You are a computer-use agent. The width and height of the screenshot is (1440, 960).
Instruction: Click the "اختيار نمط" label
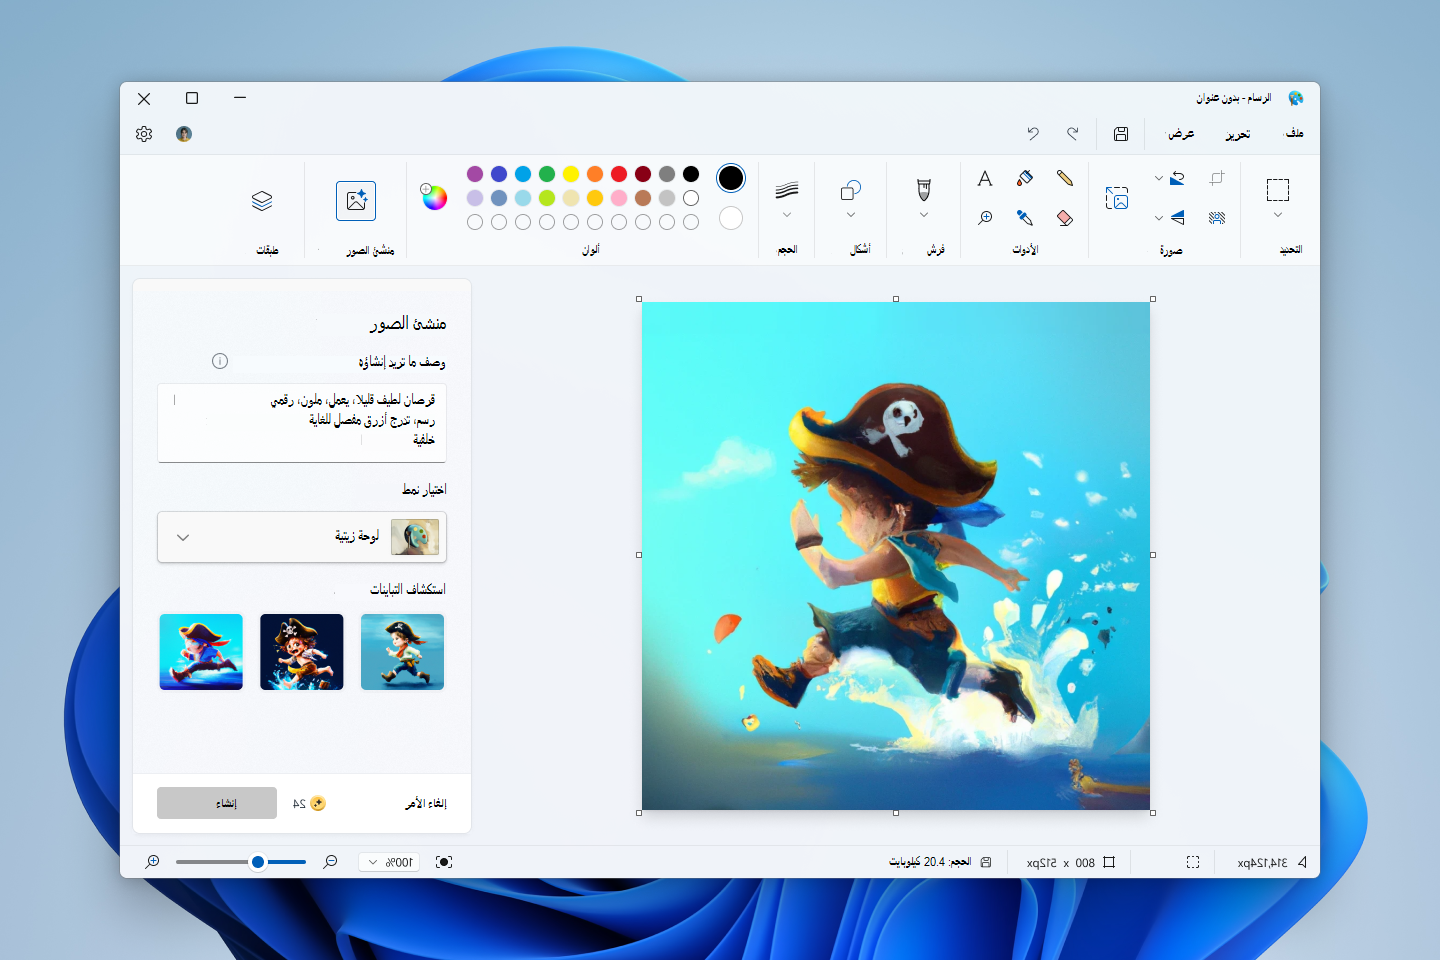click(x=424, y=489)
